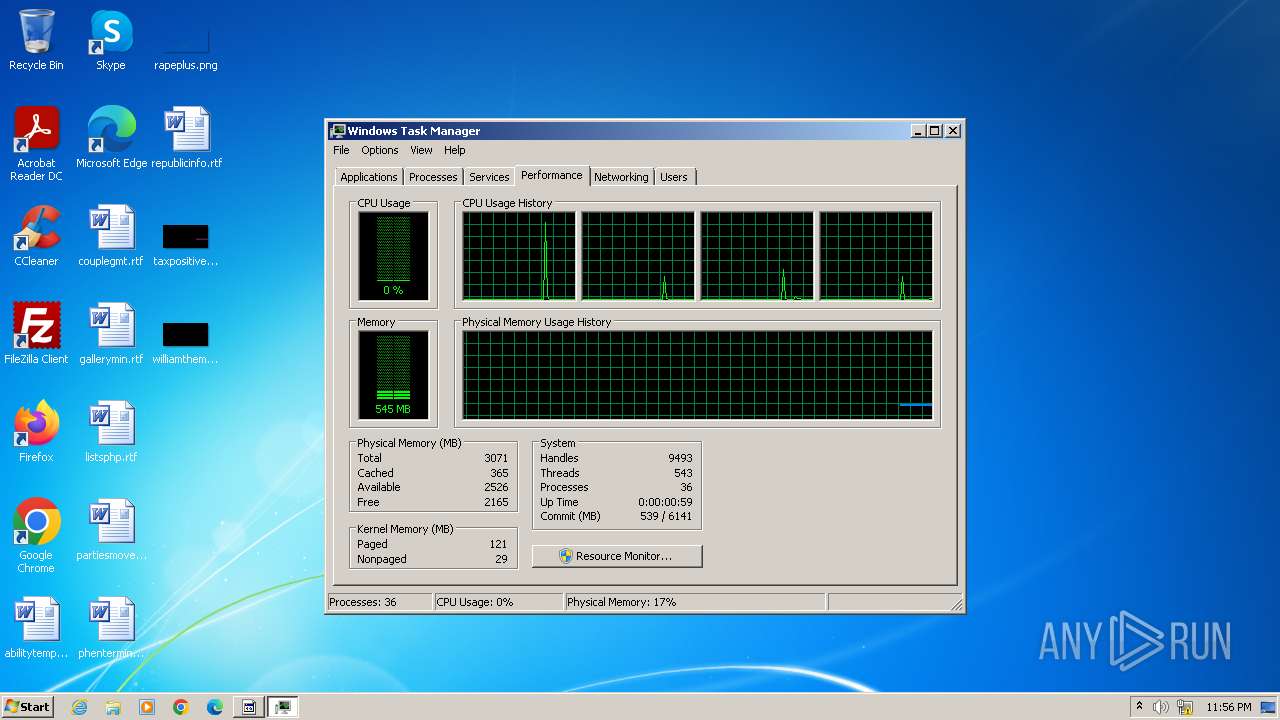Click the Memory 545 MB meter

point(393,375)
